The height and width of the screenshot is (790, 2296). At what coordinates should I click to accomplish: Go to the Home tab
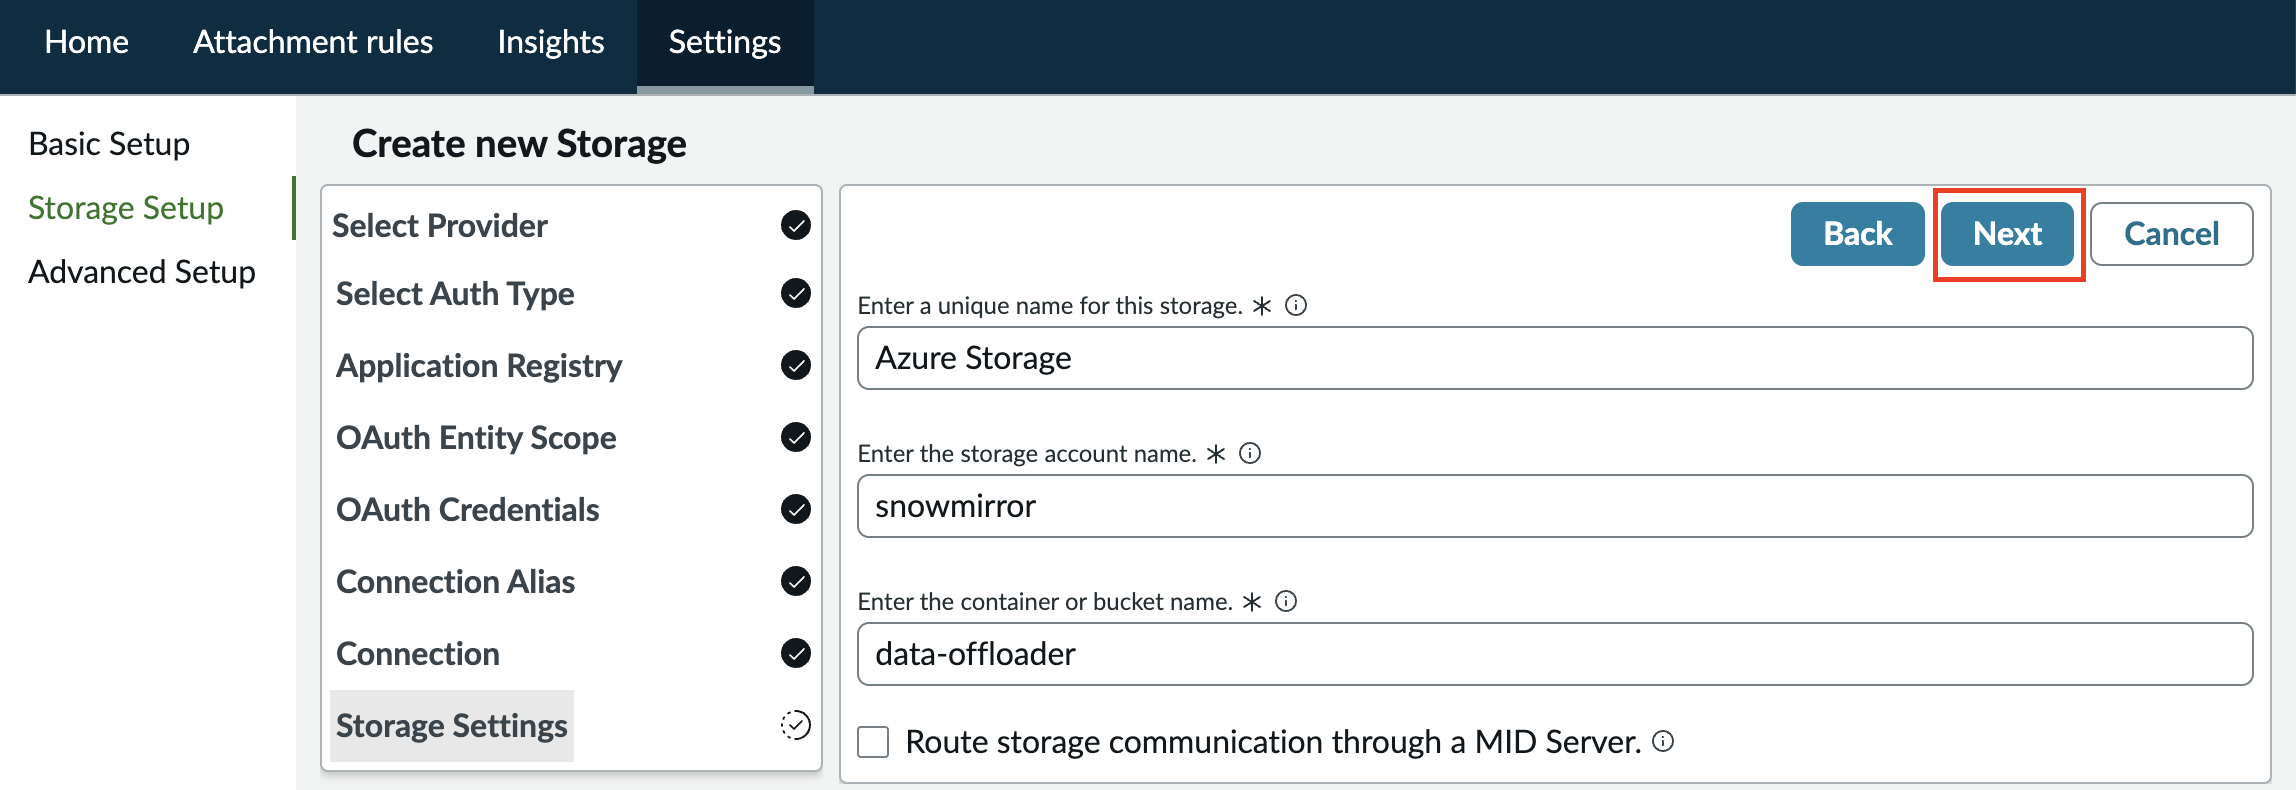(x=87, y=42)
